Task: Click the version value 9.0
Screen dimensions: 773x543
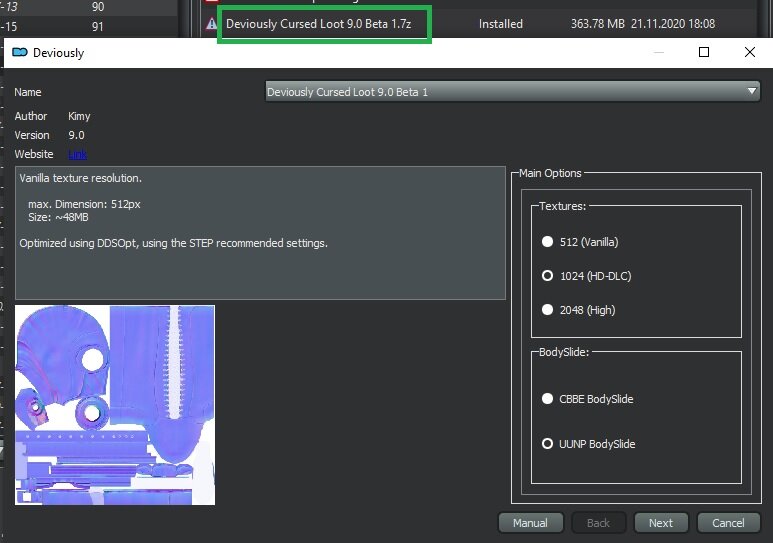Action: pyautogui.click(x=76, y=135)
